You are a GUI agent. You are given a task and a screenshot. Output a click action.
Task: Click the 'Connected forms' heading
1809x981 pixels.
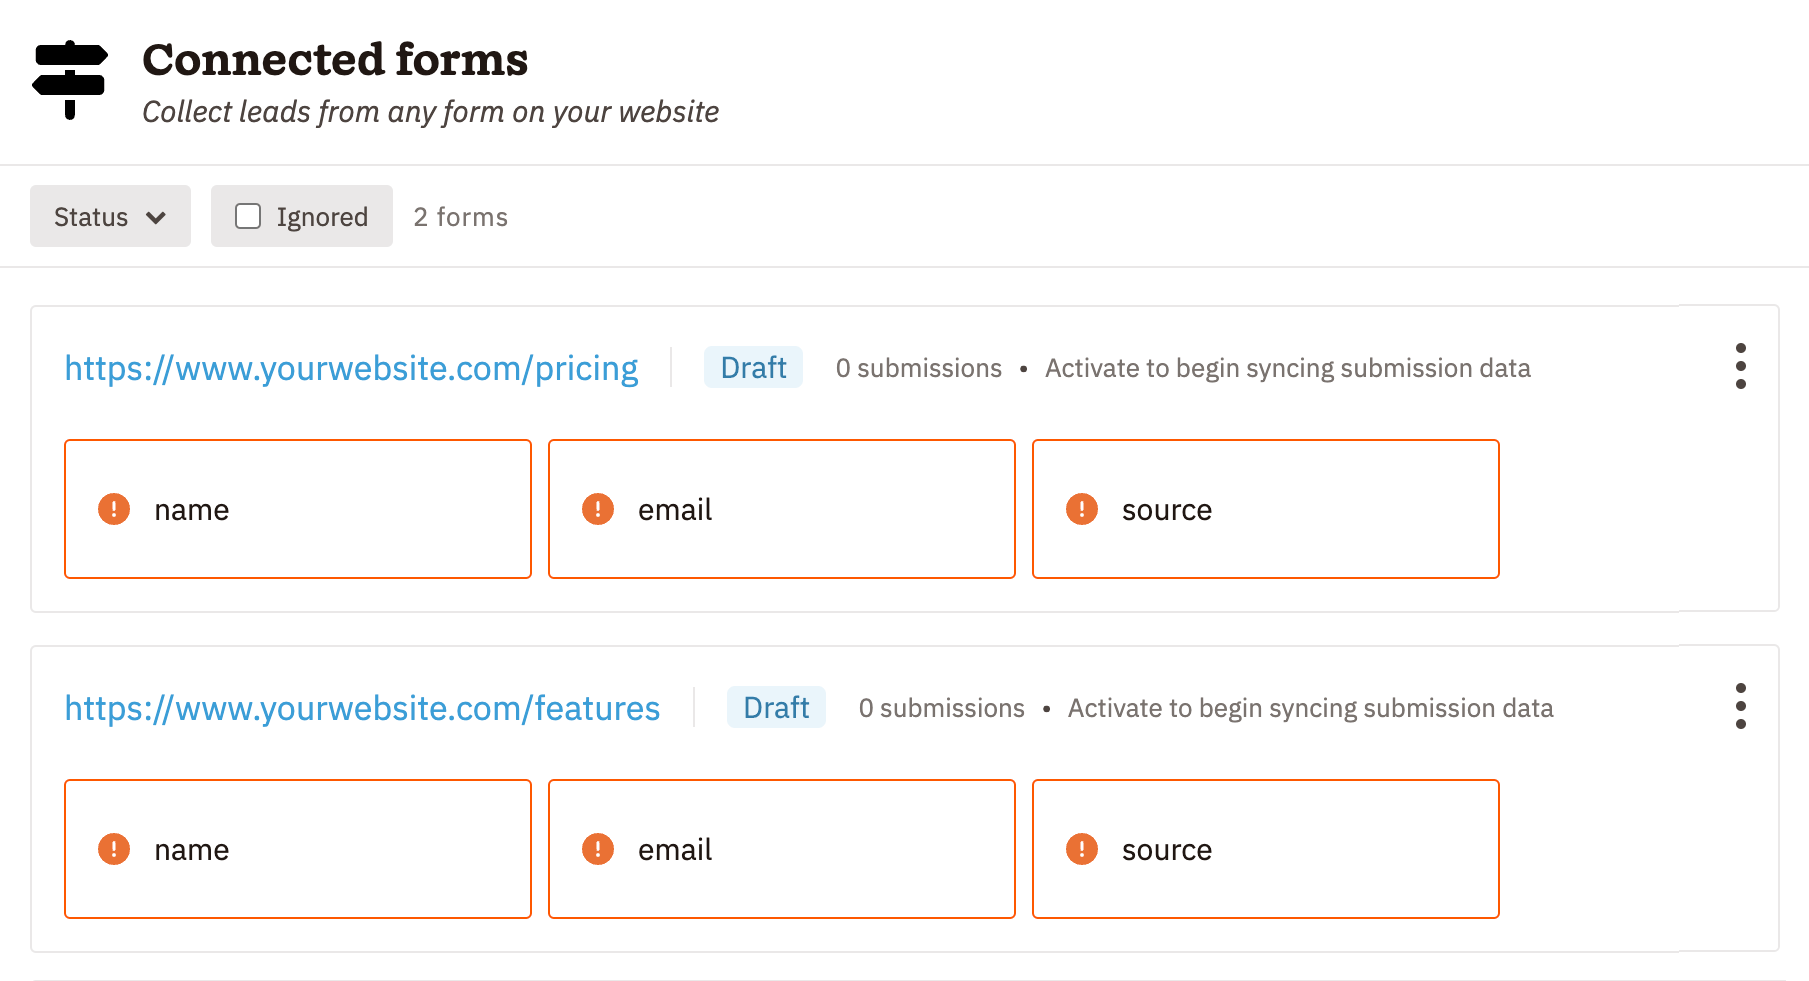click(x=335, y=59)
